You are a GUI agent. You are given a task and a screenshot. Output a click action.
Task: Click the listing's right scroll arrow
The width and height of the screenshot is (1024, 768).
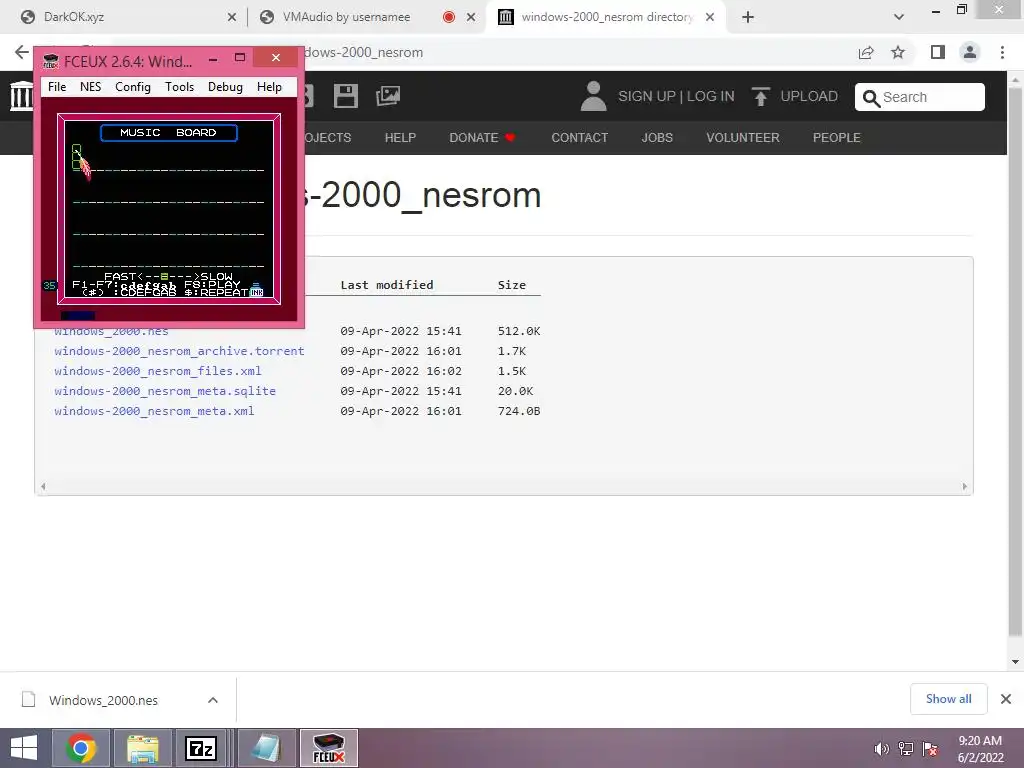coord(965,487)
